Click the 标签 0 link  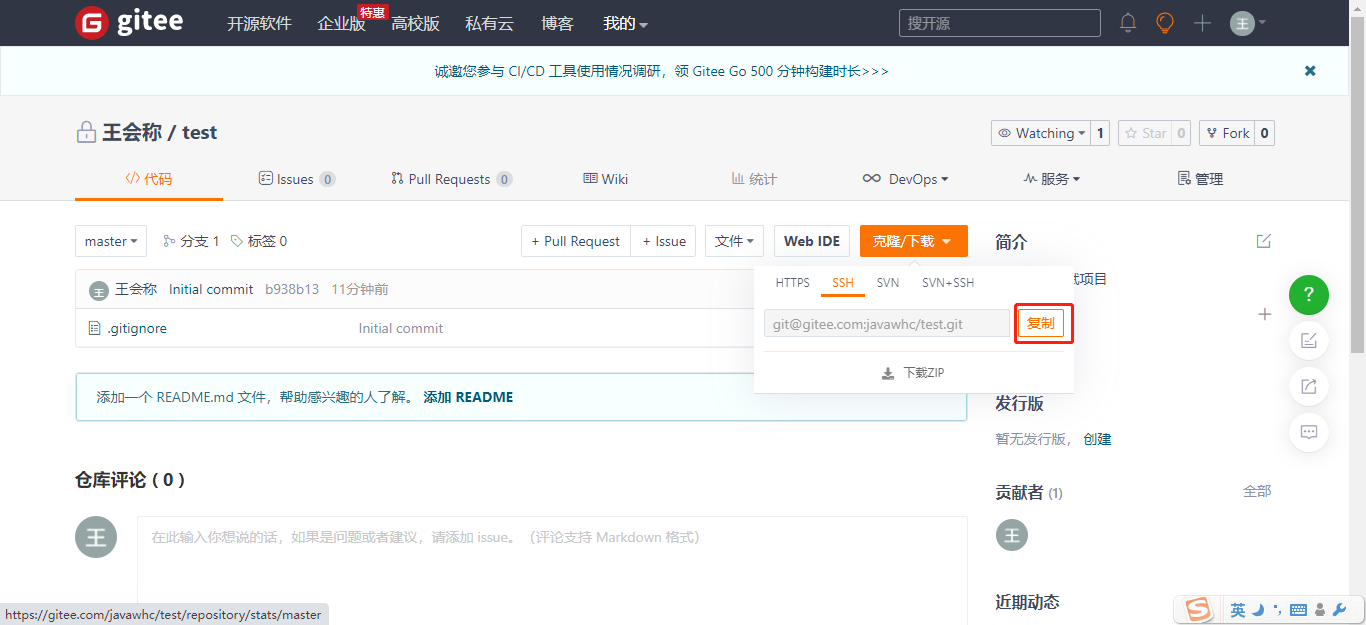tap(259, 241)
